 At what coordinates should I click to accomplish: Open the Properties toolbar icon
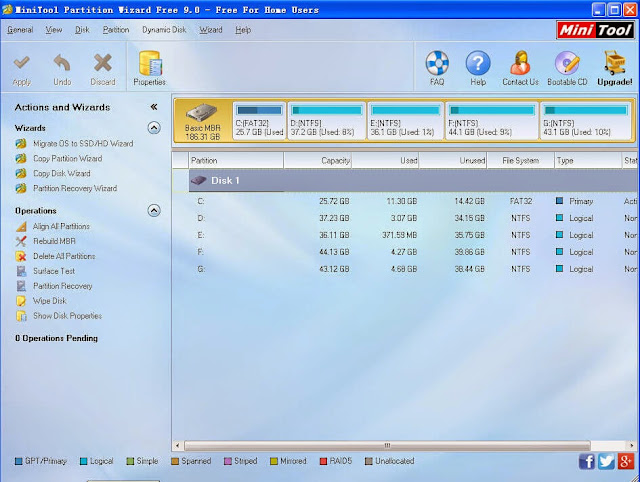[x=150, y=63]
